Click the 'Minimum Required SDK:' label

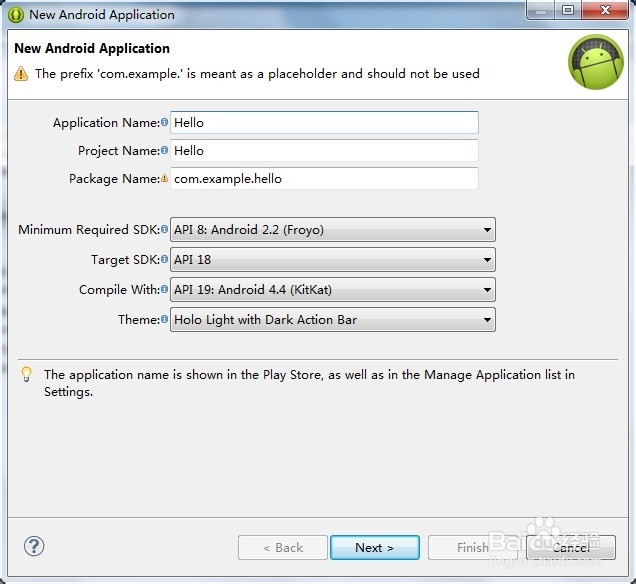(x=89, y=230)
